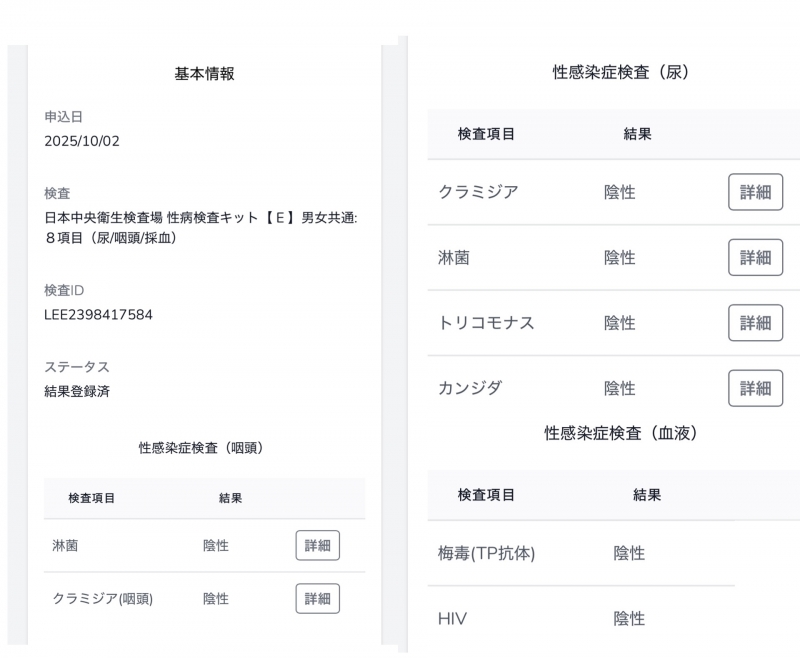View 詳細 for トリコモナス result
The width and height of the screenshot is (800, 658).
[x=755, y=323]
